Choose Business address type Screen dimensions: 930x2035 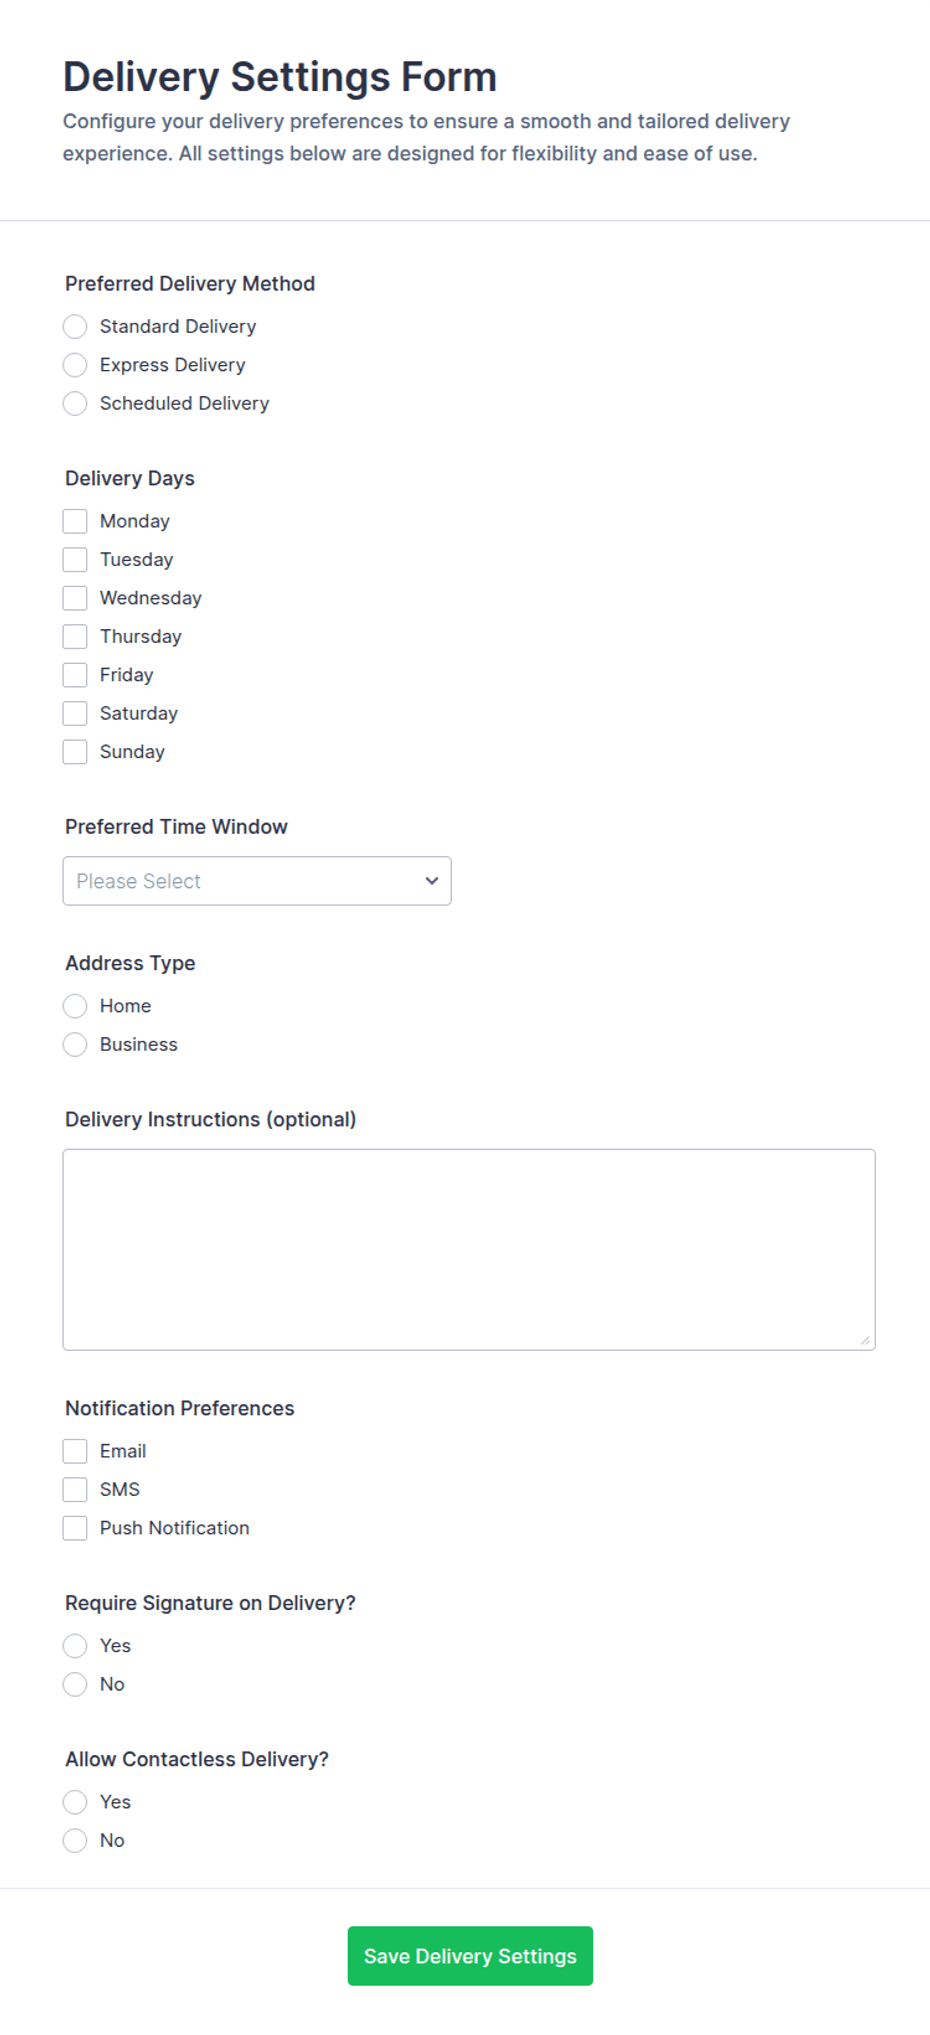[x=75, y=1044]
